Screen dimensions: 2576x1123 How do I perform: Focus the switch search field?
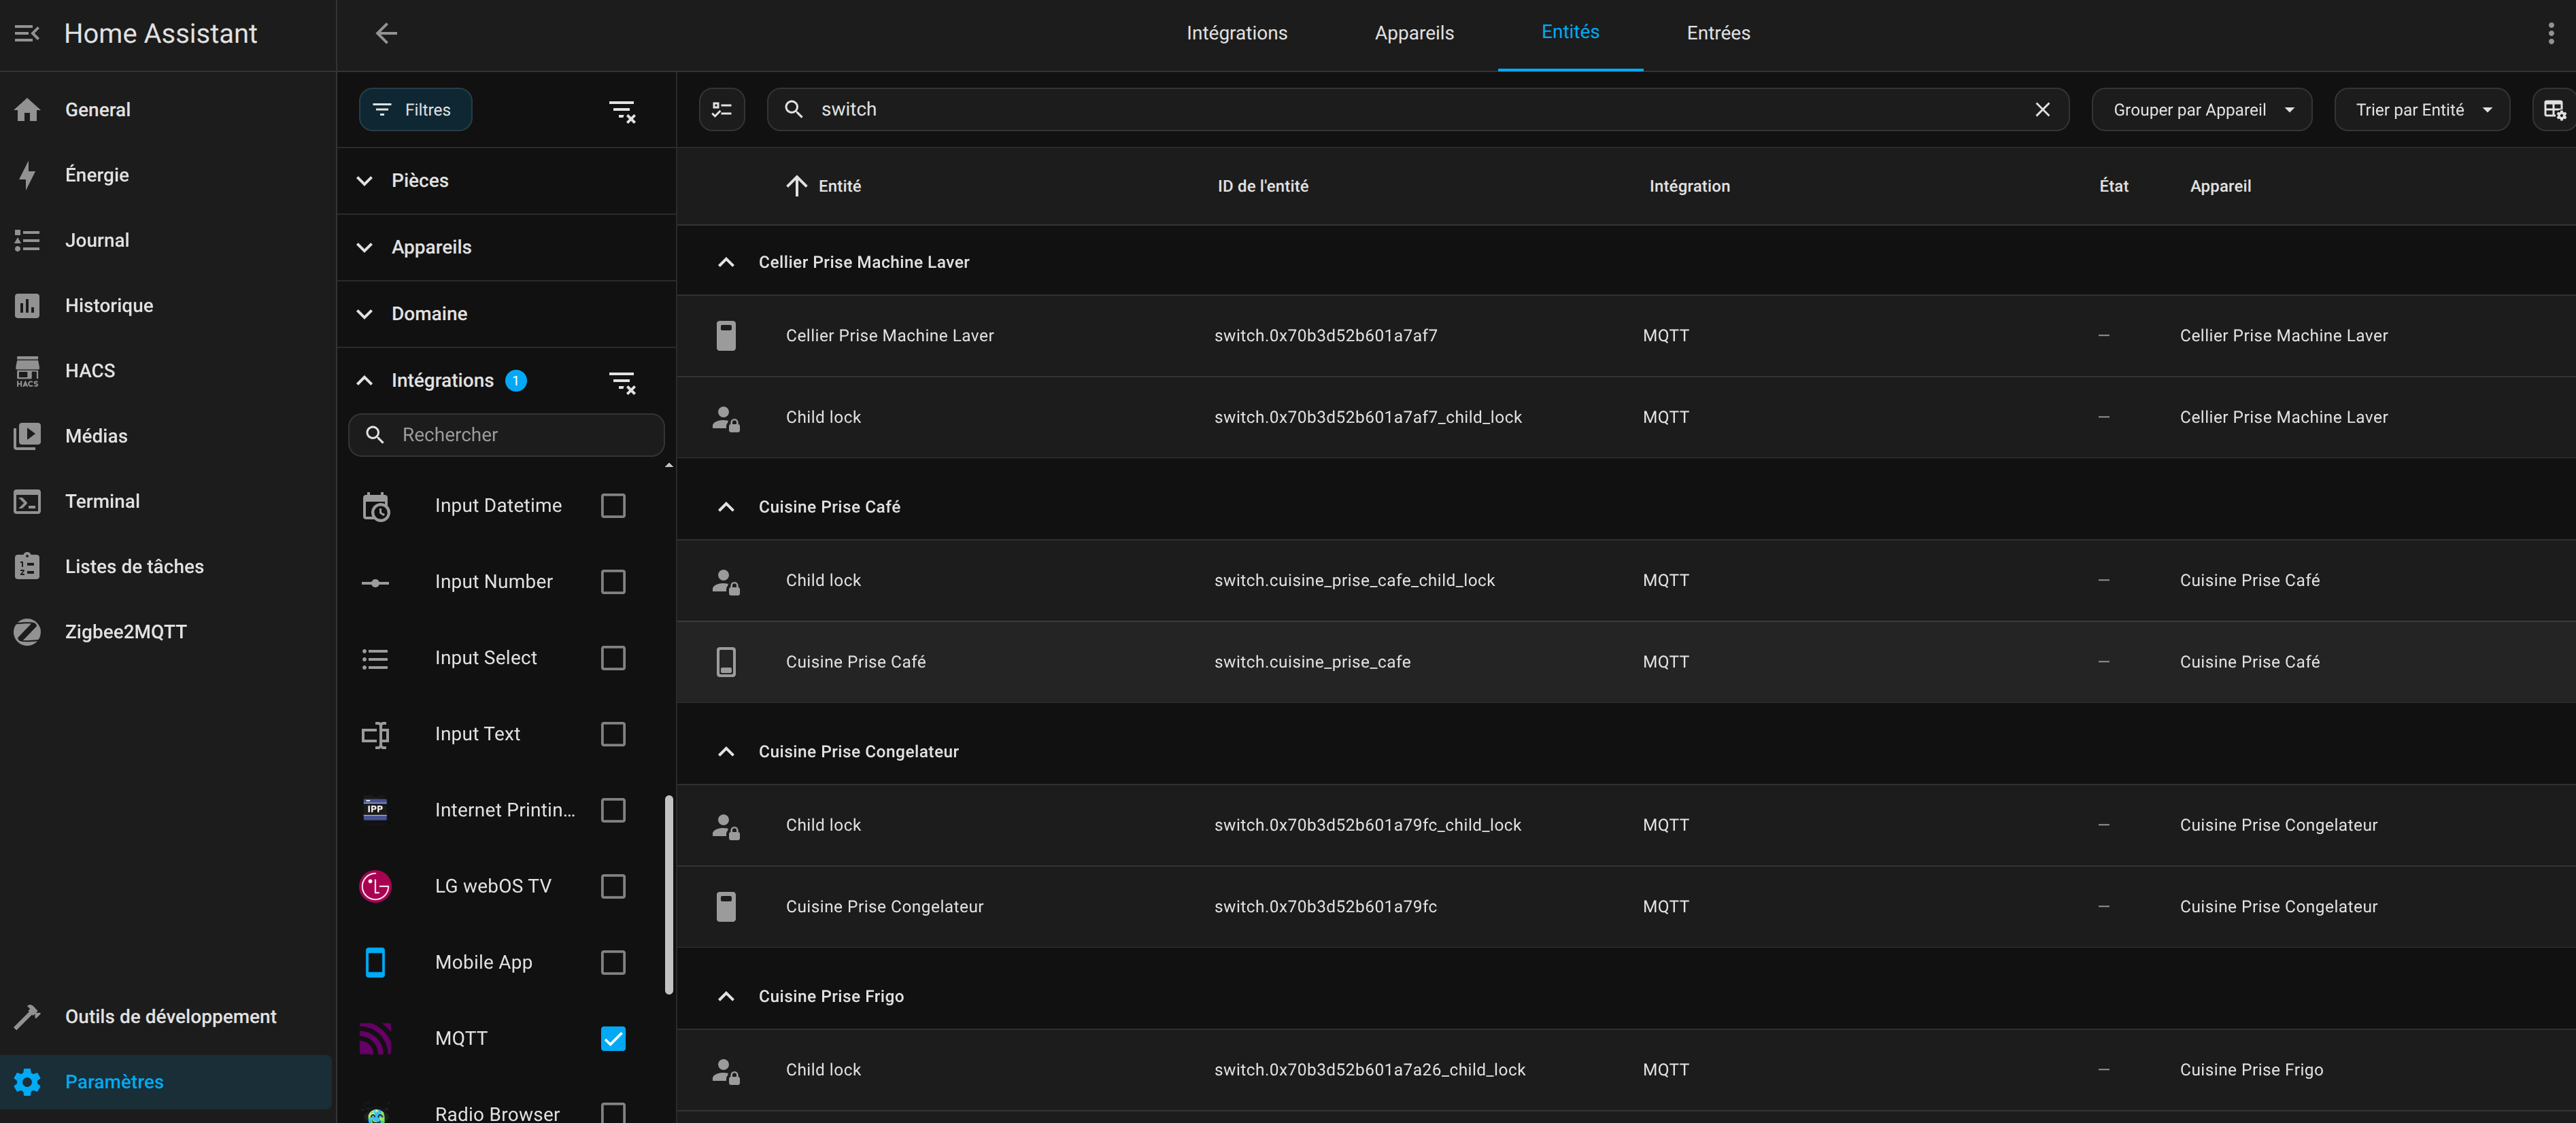tap(1417, 109)
